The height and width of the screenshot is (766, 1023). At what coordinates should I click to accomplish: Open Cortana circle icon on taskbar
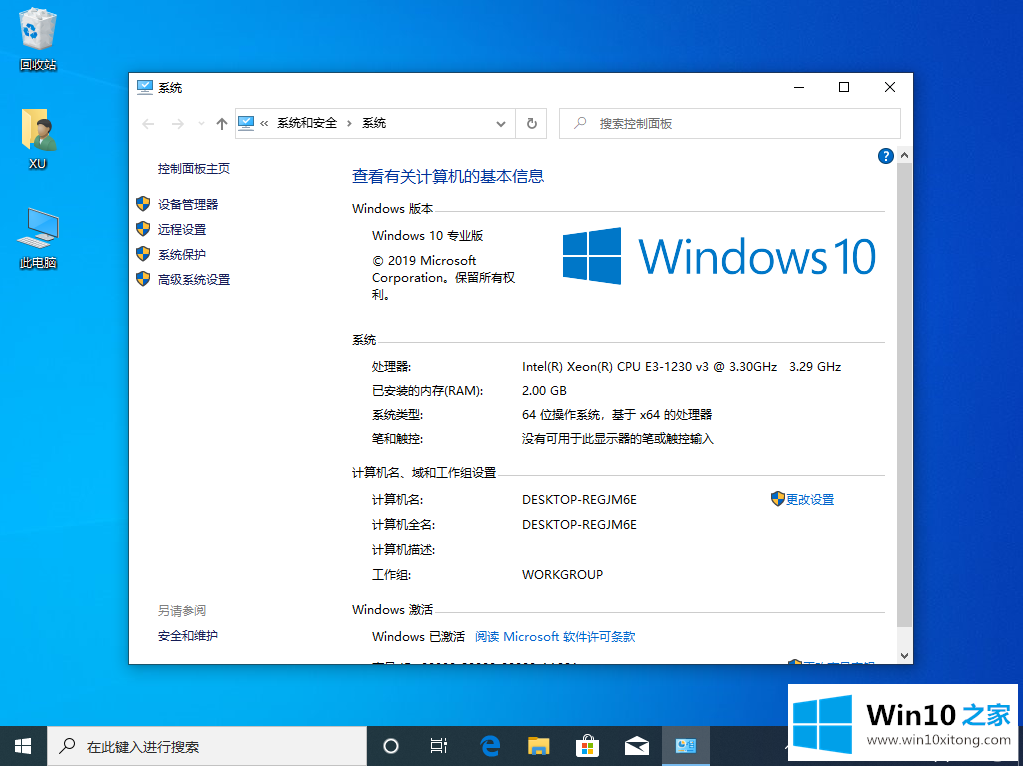[x=391, y=746]
